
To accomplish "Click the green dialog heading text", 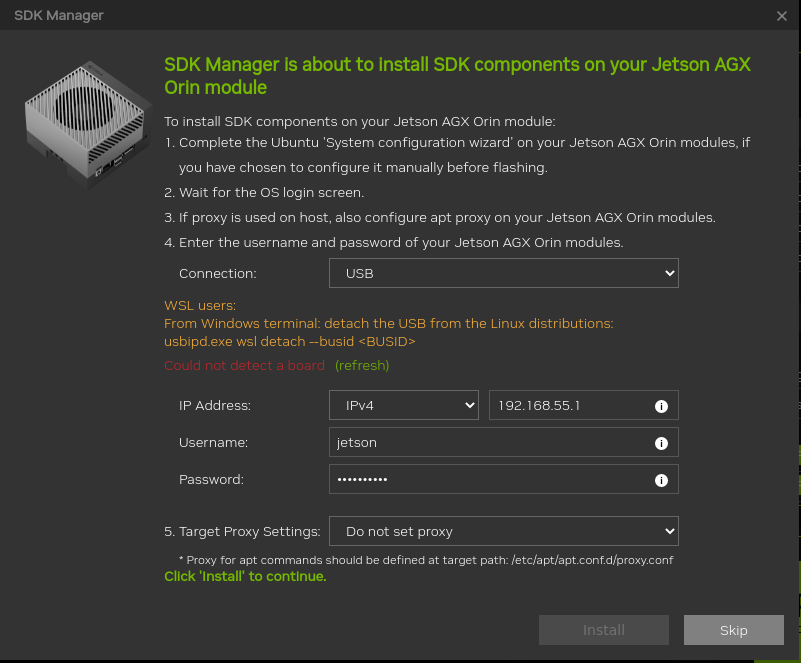I will tap(457, 76).
